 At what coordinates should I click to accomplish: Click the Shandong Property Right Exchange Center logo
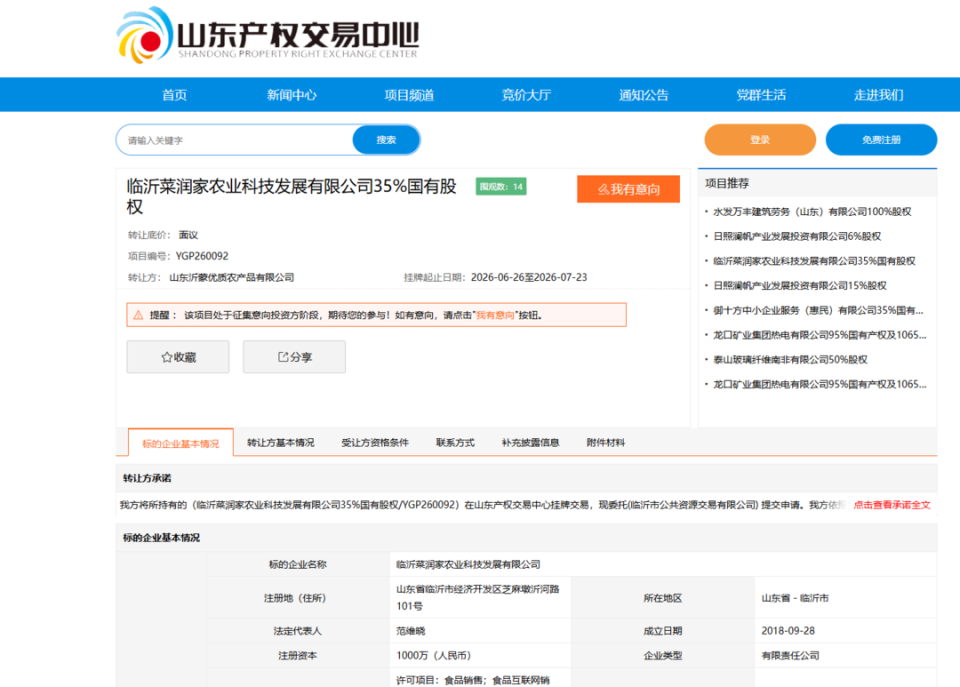(268, 36)
